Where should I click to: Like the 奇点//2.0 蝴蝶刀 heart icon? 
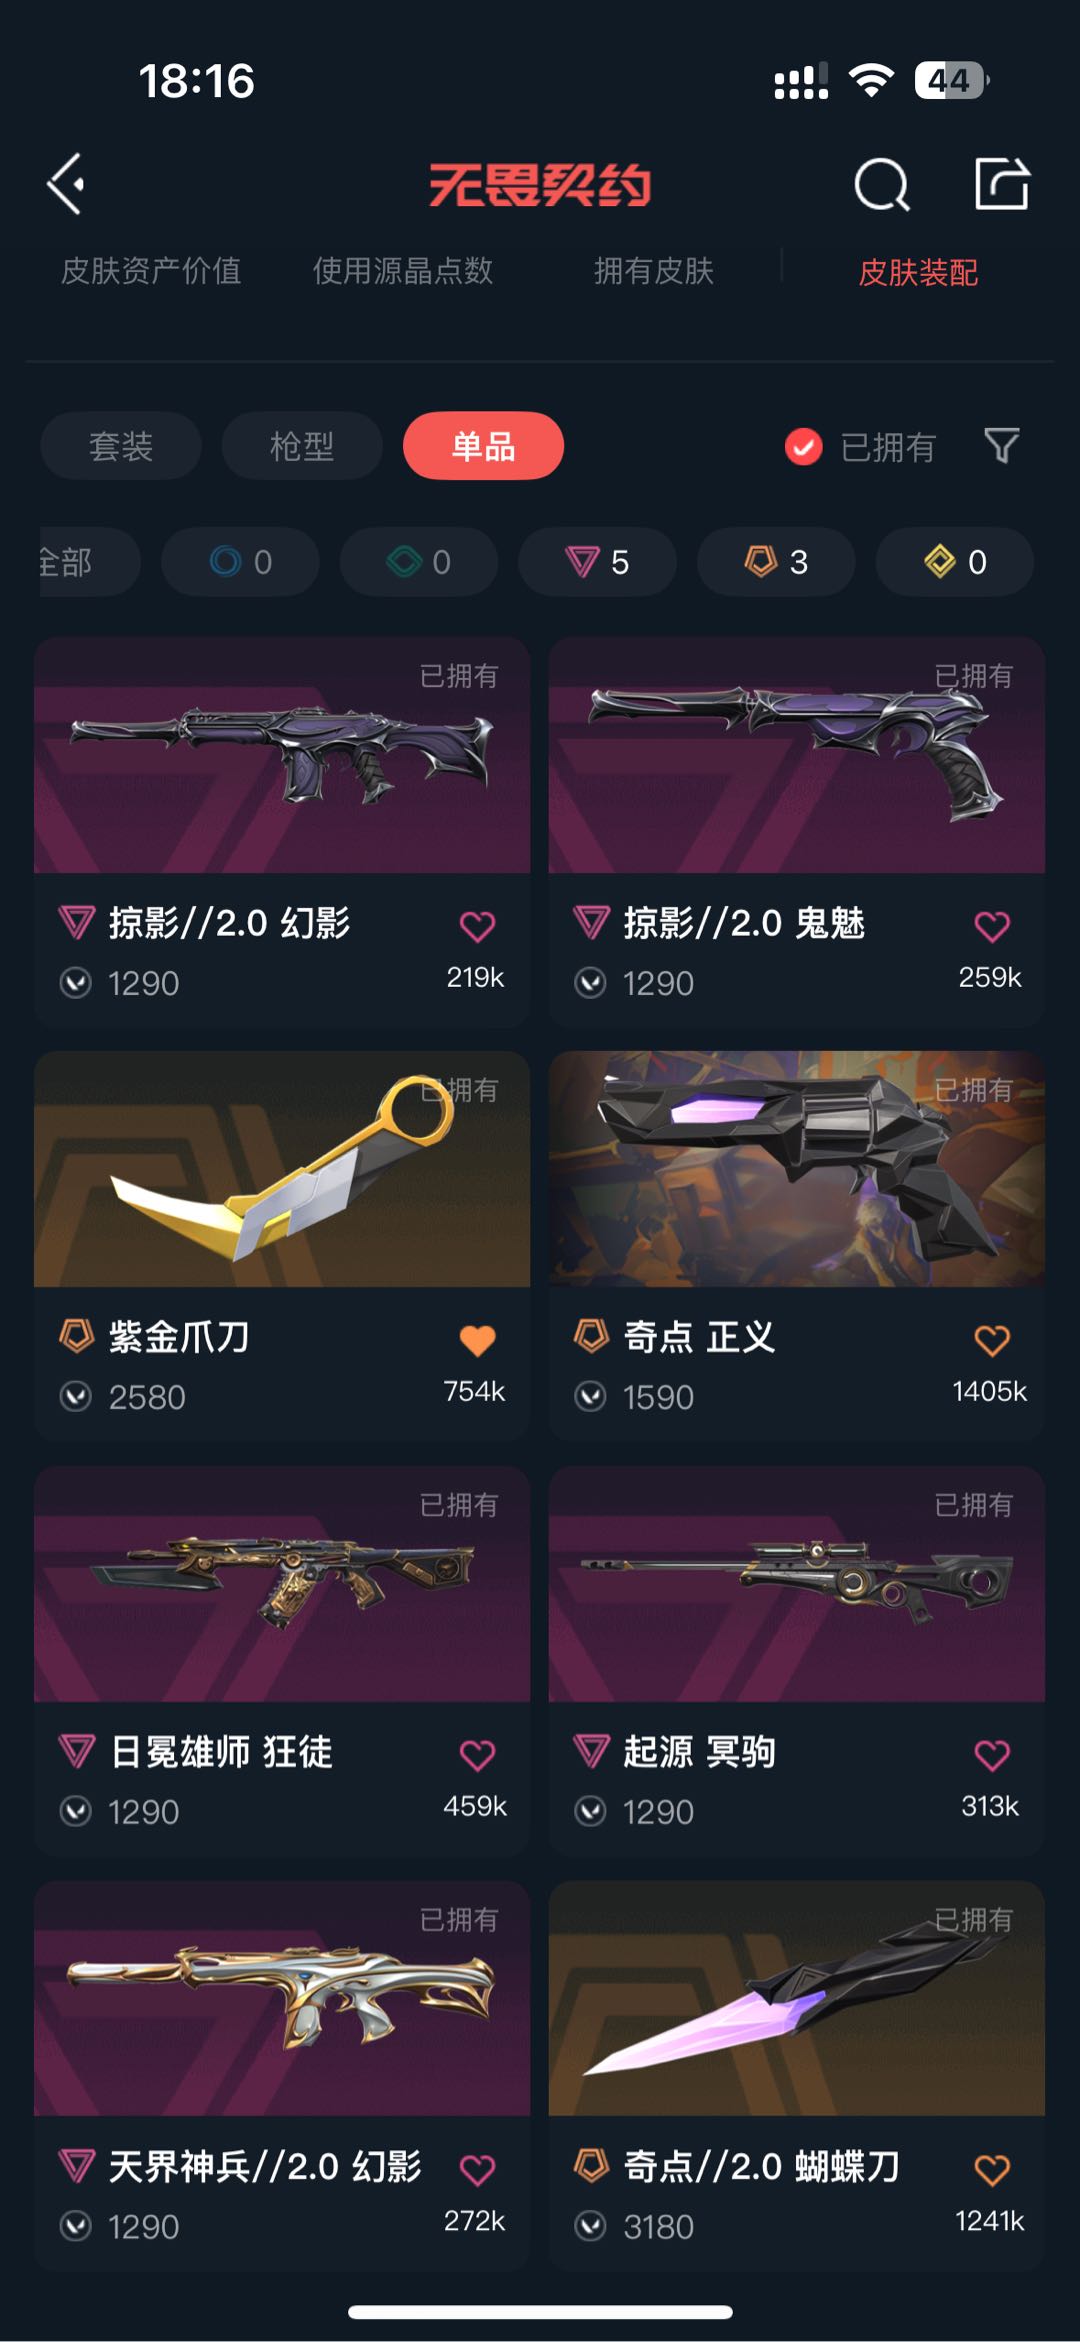992,2170
